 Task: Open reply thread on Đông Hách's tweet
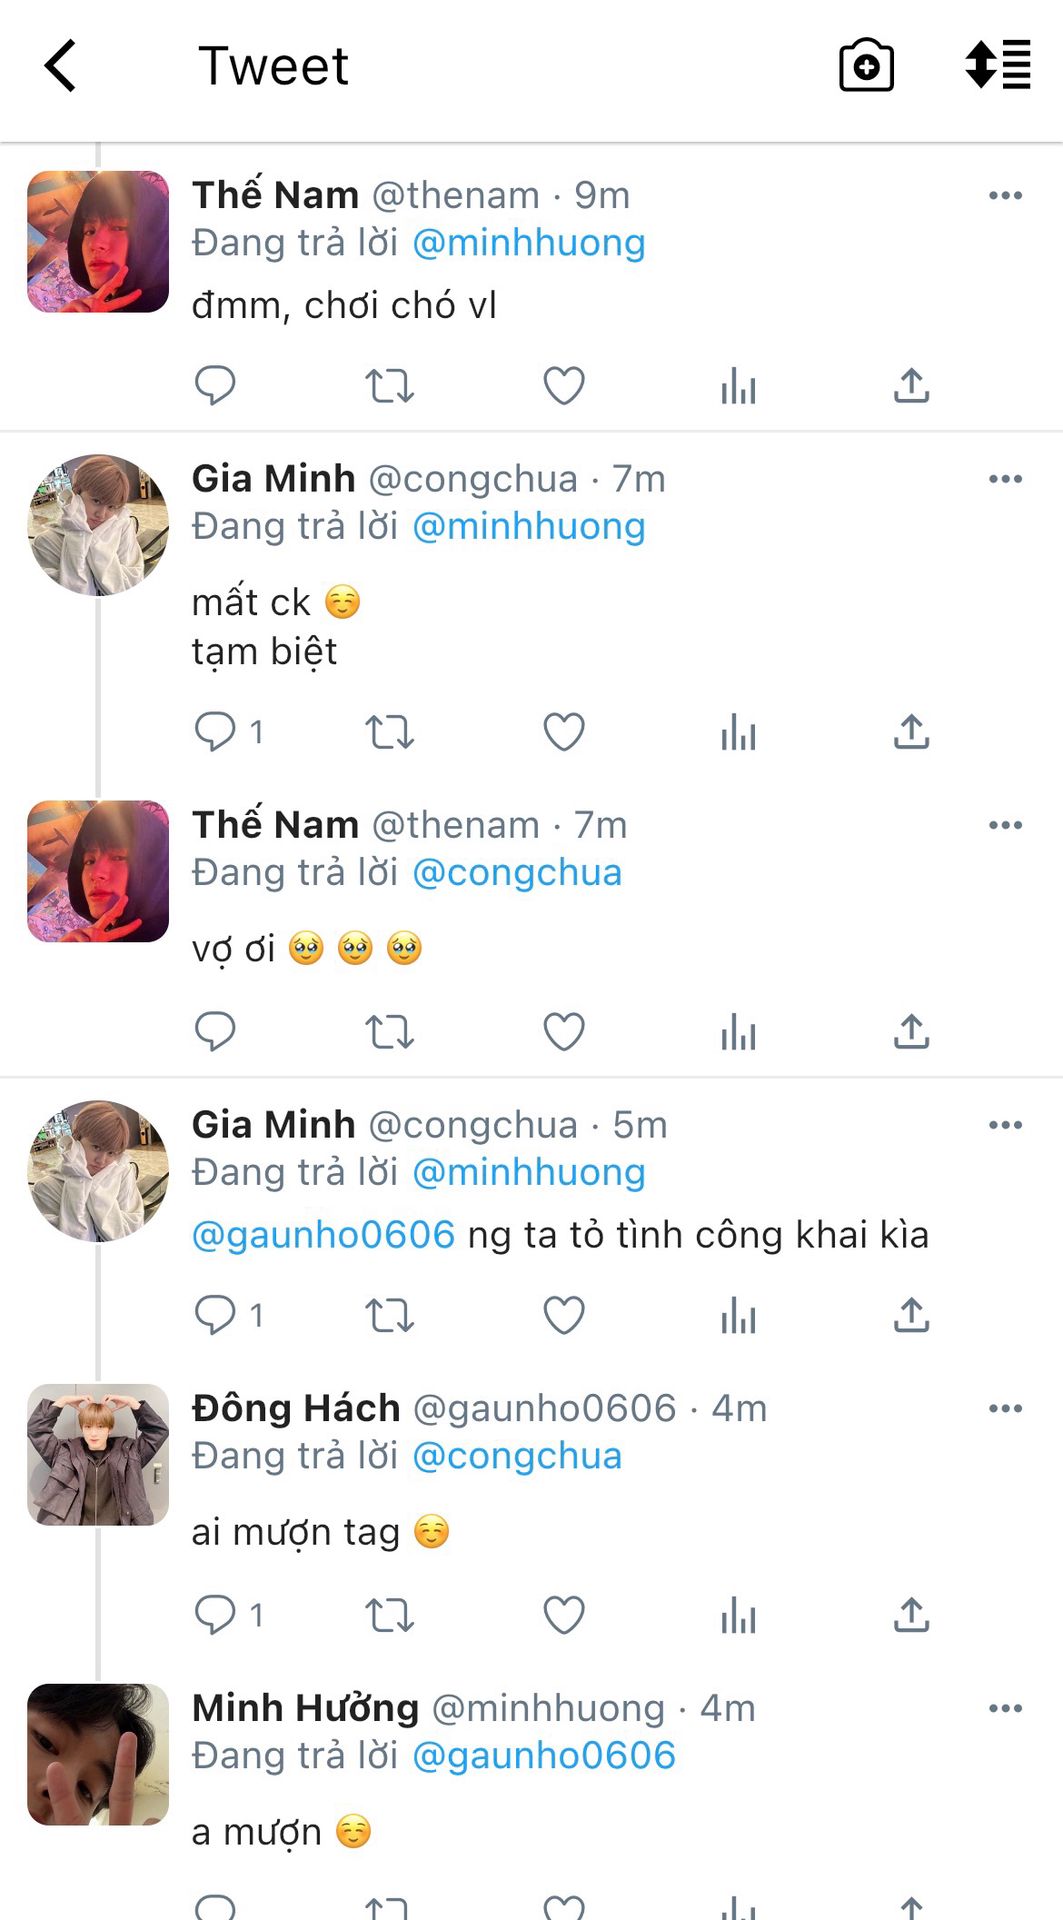(215, 1615)
